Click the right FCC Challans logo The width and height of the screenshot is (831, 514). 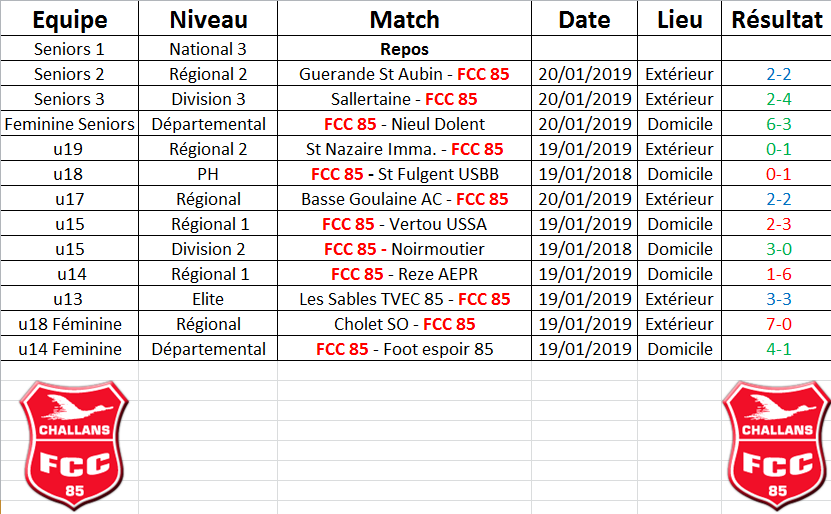coord(776,445)
